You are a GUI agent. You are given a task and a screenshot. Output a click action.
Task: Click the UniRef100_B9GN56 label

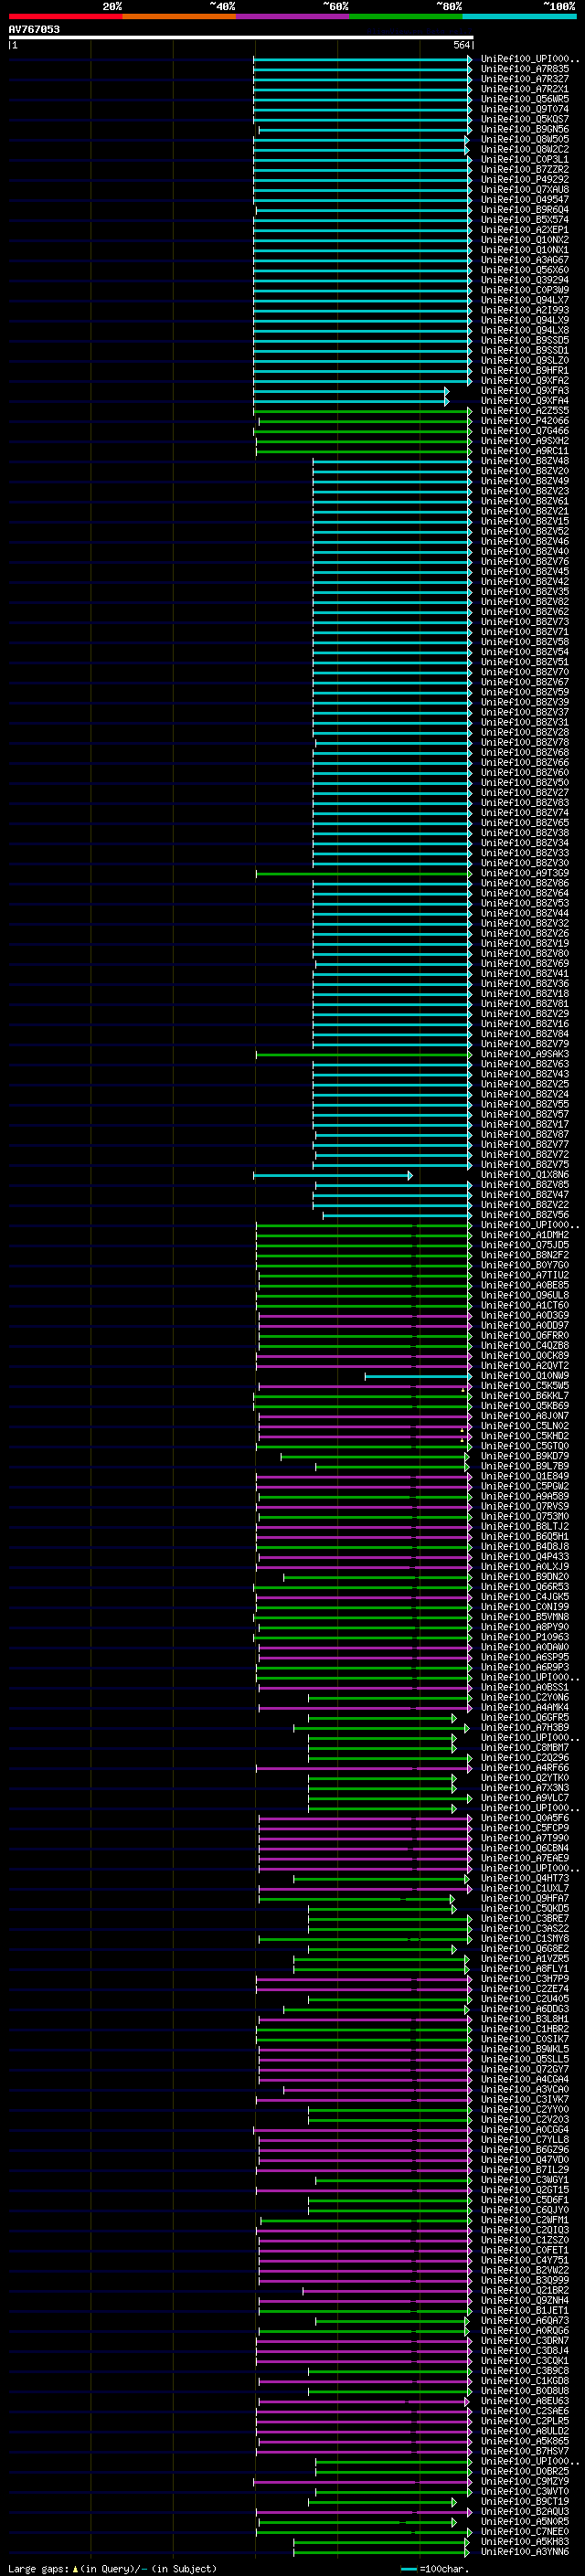(x=524, y=129)
